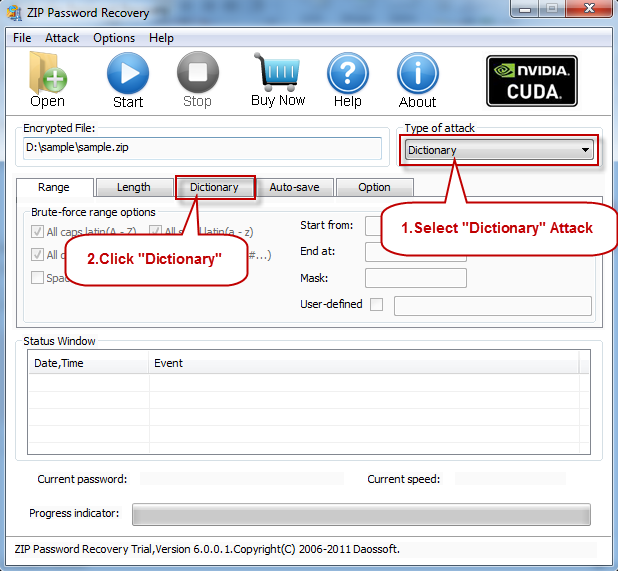Switch to the Range tab
The height and width of the screenshot is (571, 618).
coord(54,187)
